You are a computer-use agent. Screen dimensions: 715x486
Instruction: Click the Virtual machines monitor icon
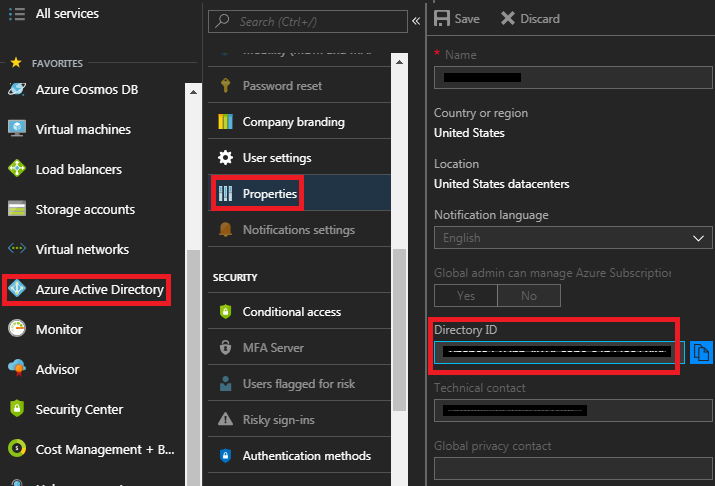pos(17,129)
